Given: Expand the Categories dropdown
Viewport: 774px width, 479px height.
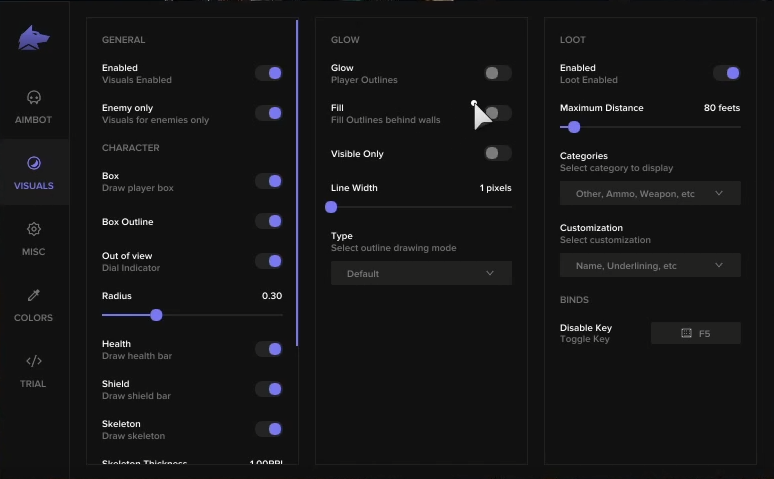Looking at the screenshot, I should point(649,193).
